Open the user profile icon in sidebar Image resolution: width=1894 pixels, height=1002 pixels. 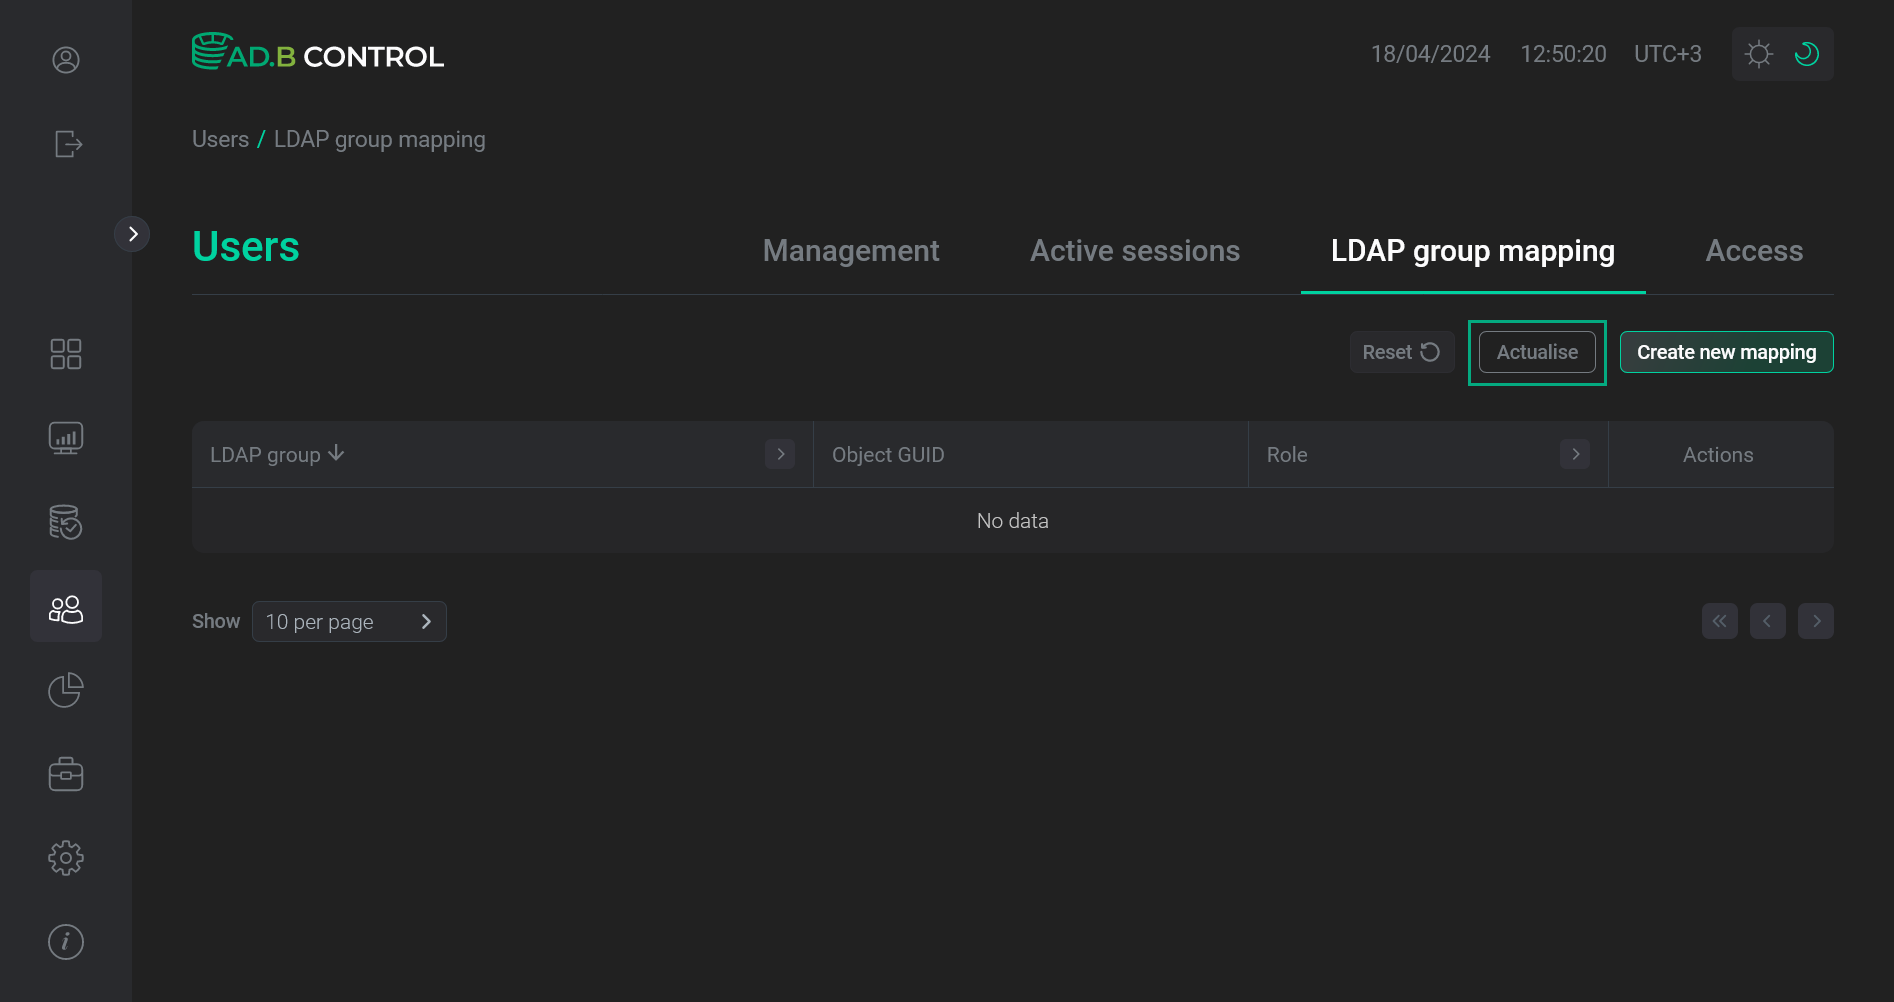tap(65, 60)
